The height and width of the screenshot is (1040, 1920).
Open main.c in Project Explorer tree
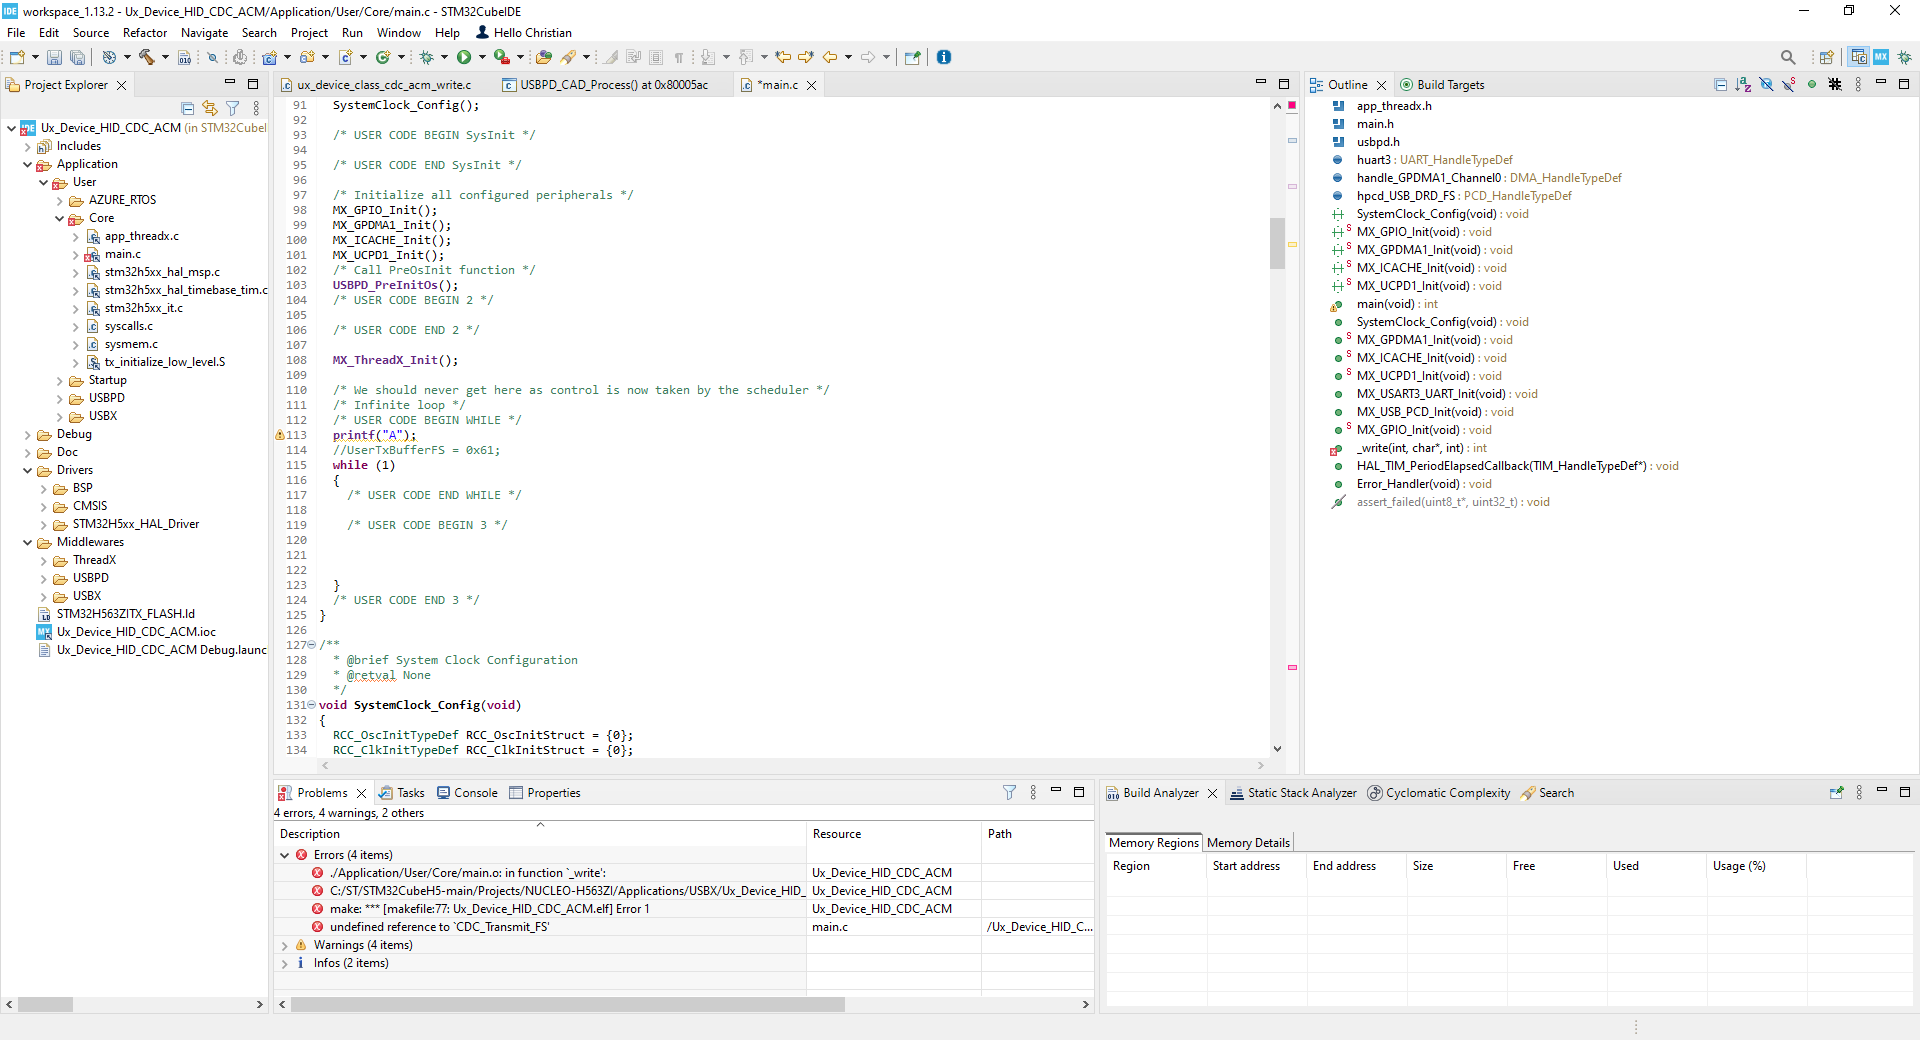122,254
